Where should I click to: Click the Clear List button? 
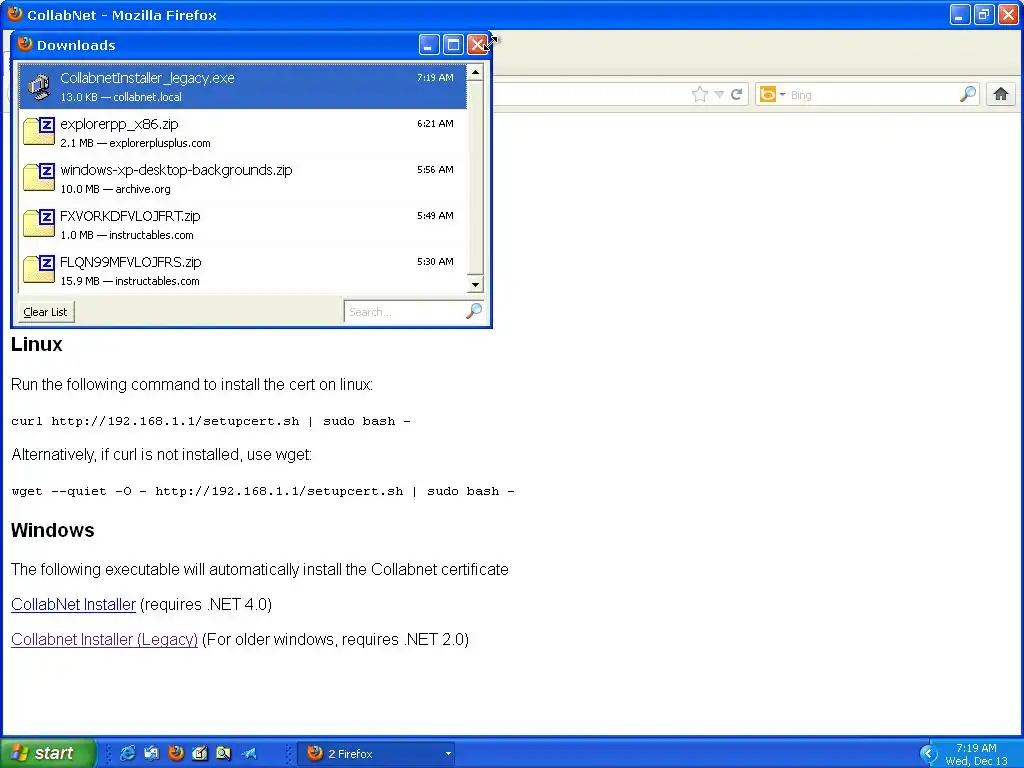[46, 312]
